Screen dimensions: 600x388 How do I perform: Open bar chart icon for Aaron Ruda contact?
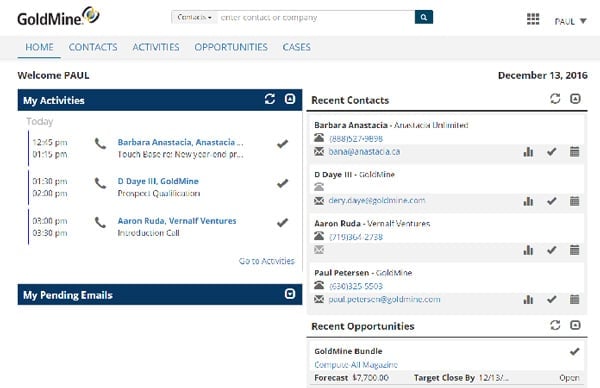pyautogui.click(x=528, y=250)
